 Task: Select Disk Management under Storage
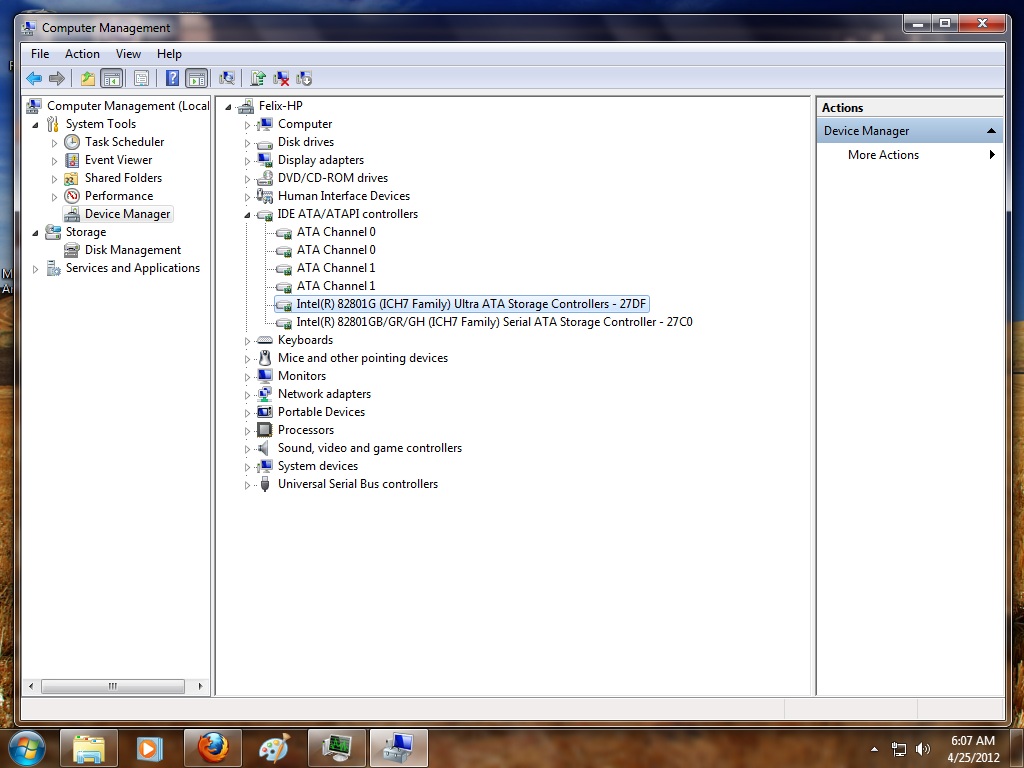(133, 250)
